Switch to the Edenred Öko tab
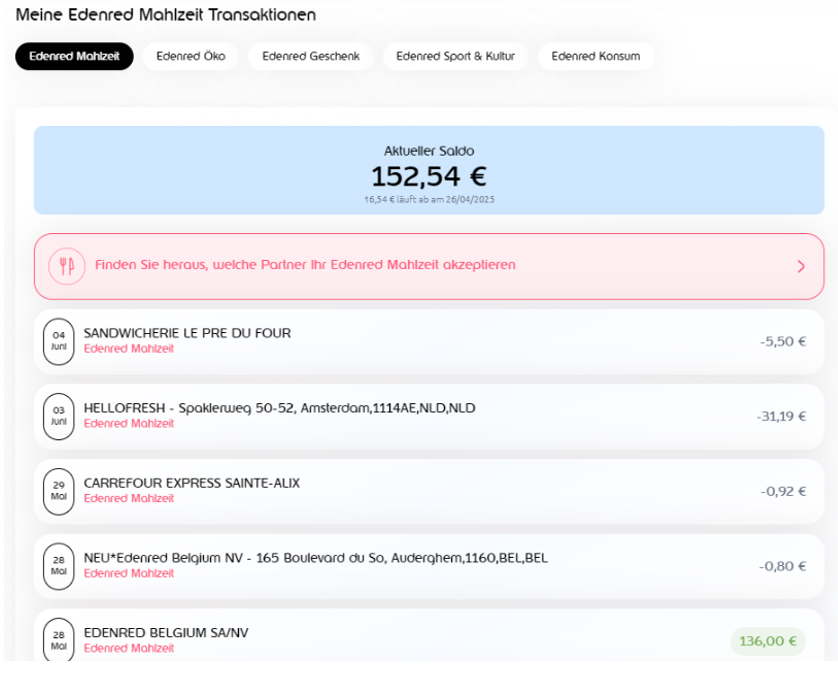The image size is (838, 694). (x=191, y=56)
